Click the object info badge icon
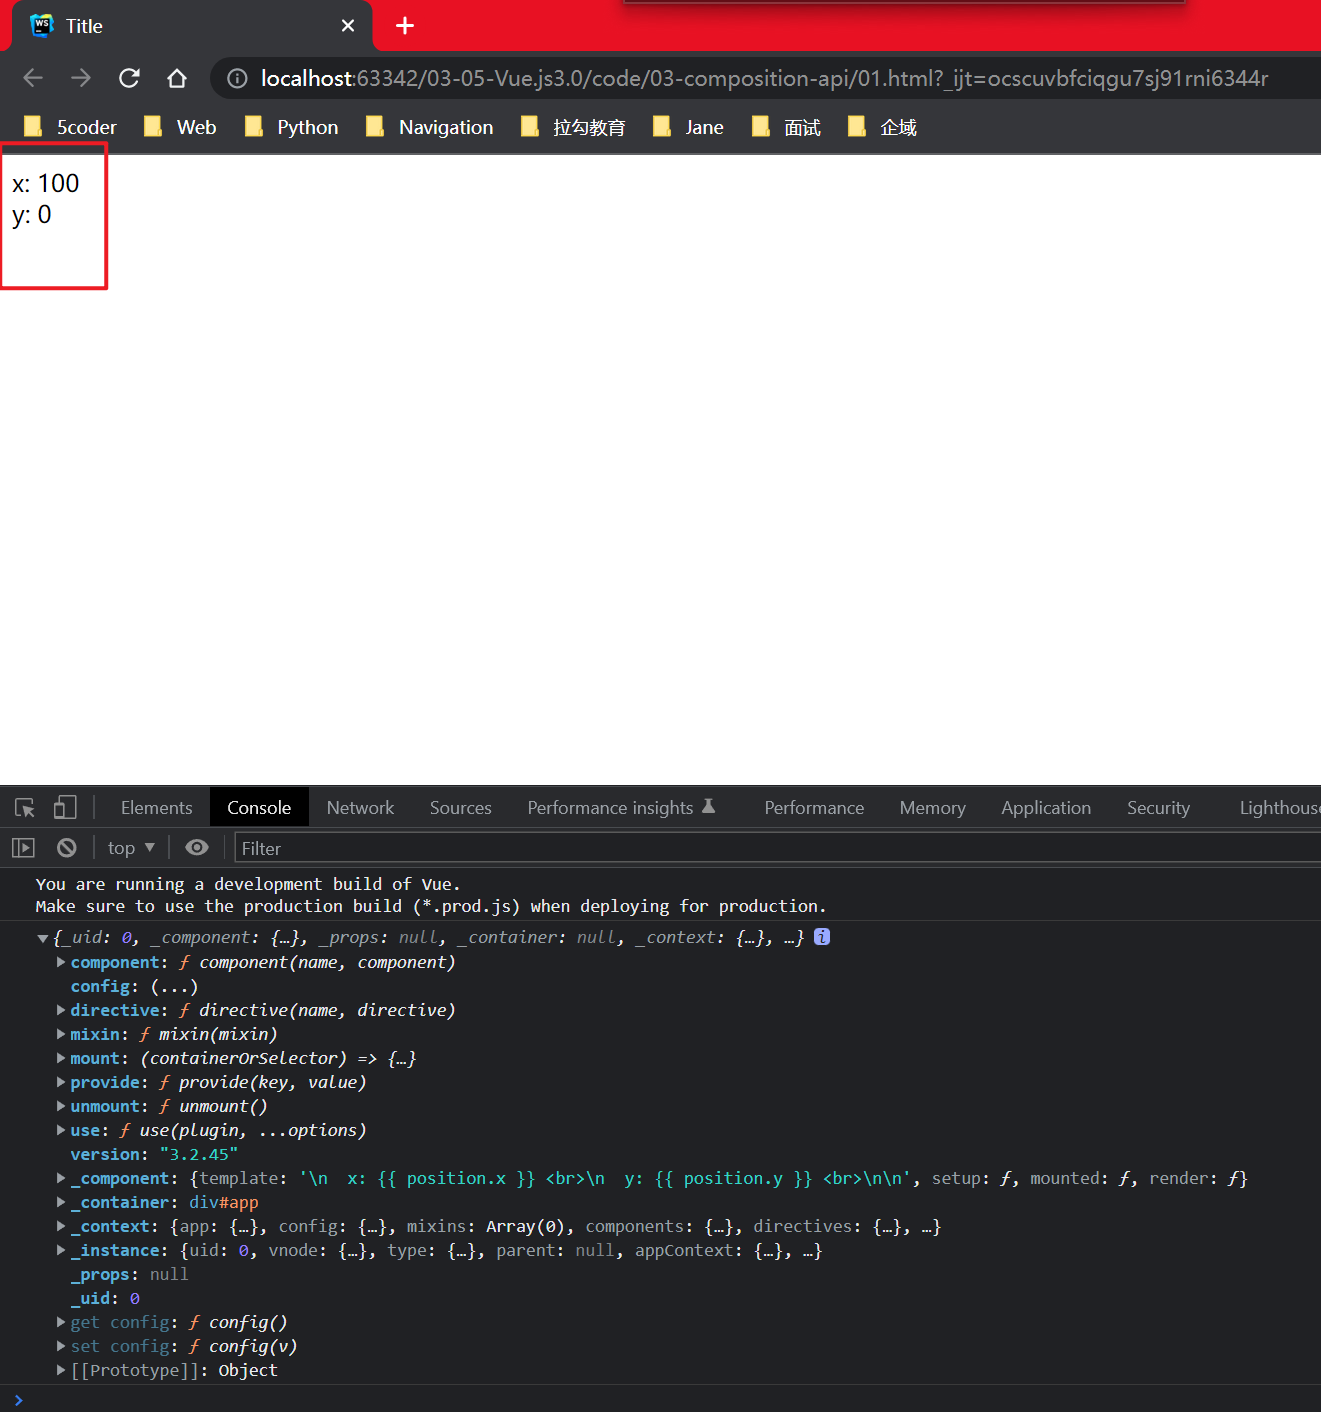1321x1412 pixels. (822, 937)
